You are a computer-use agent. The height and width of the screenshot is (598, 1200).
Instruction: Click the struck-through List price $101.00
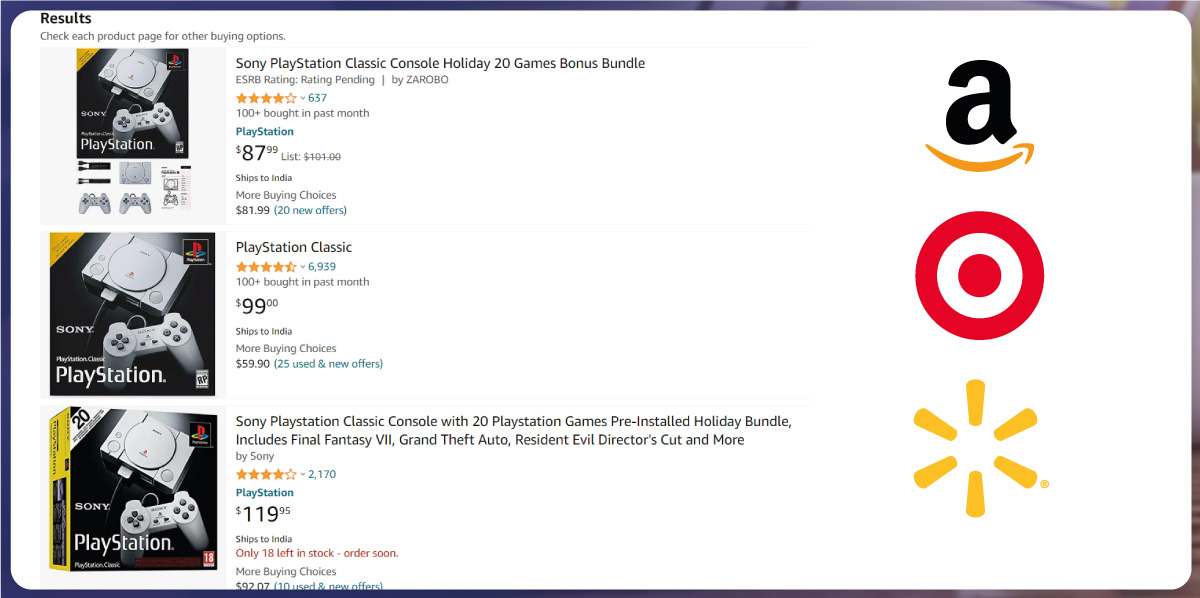tap(322, 156)
